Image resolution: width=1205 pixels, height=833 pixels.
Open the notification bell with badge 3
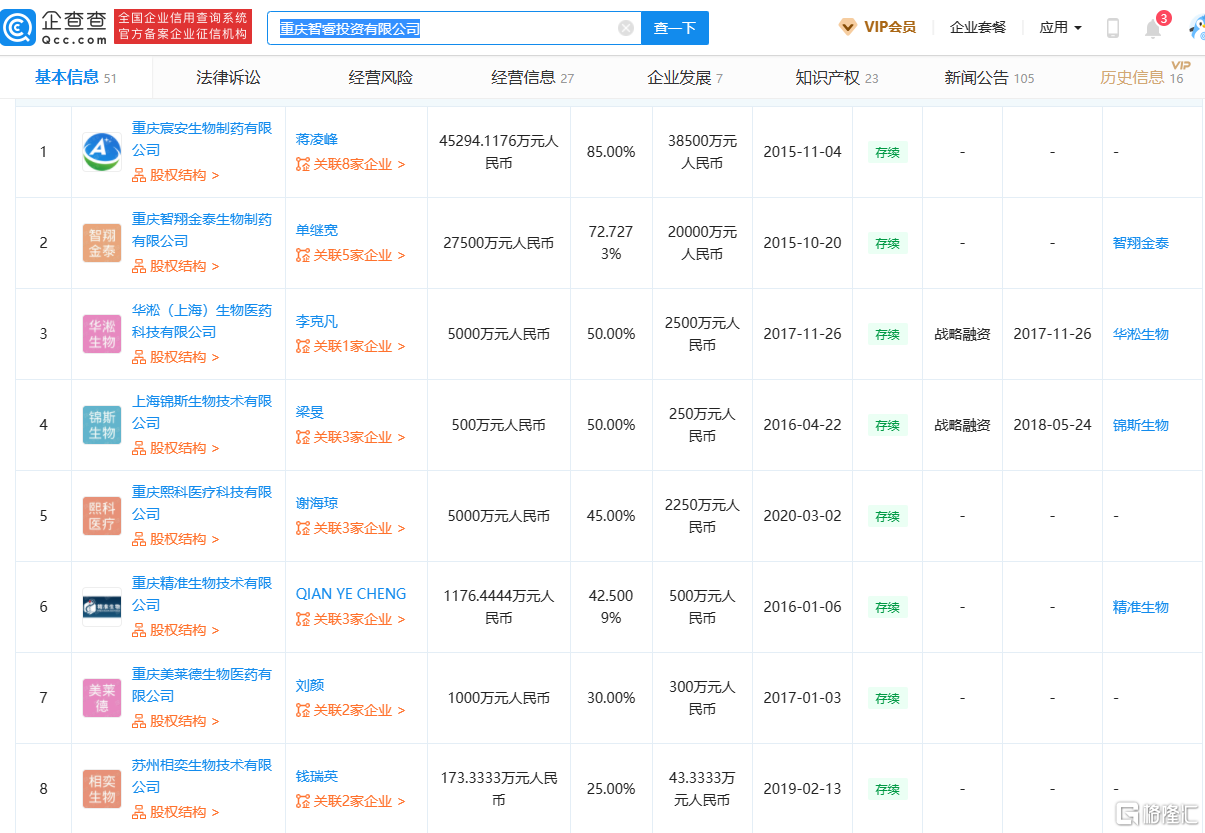1153,28
